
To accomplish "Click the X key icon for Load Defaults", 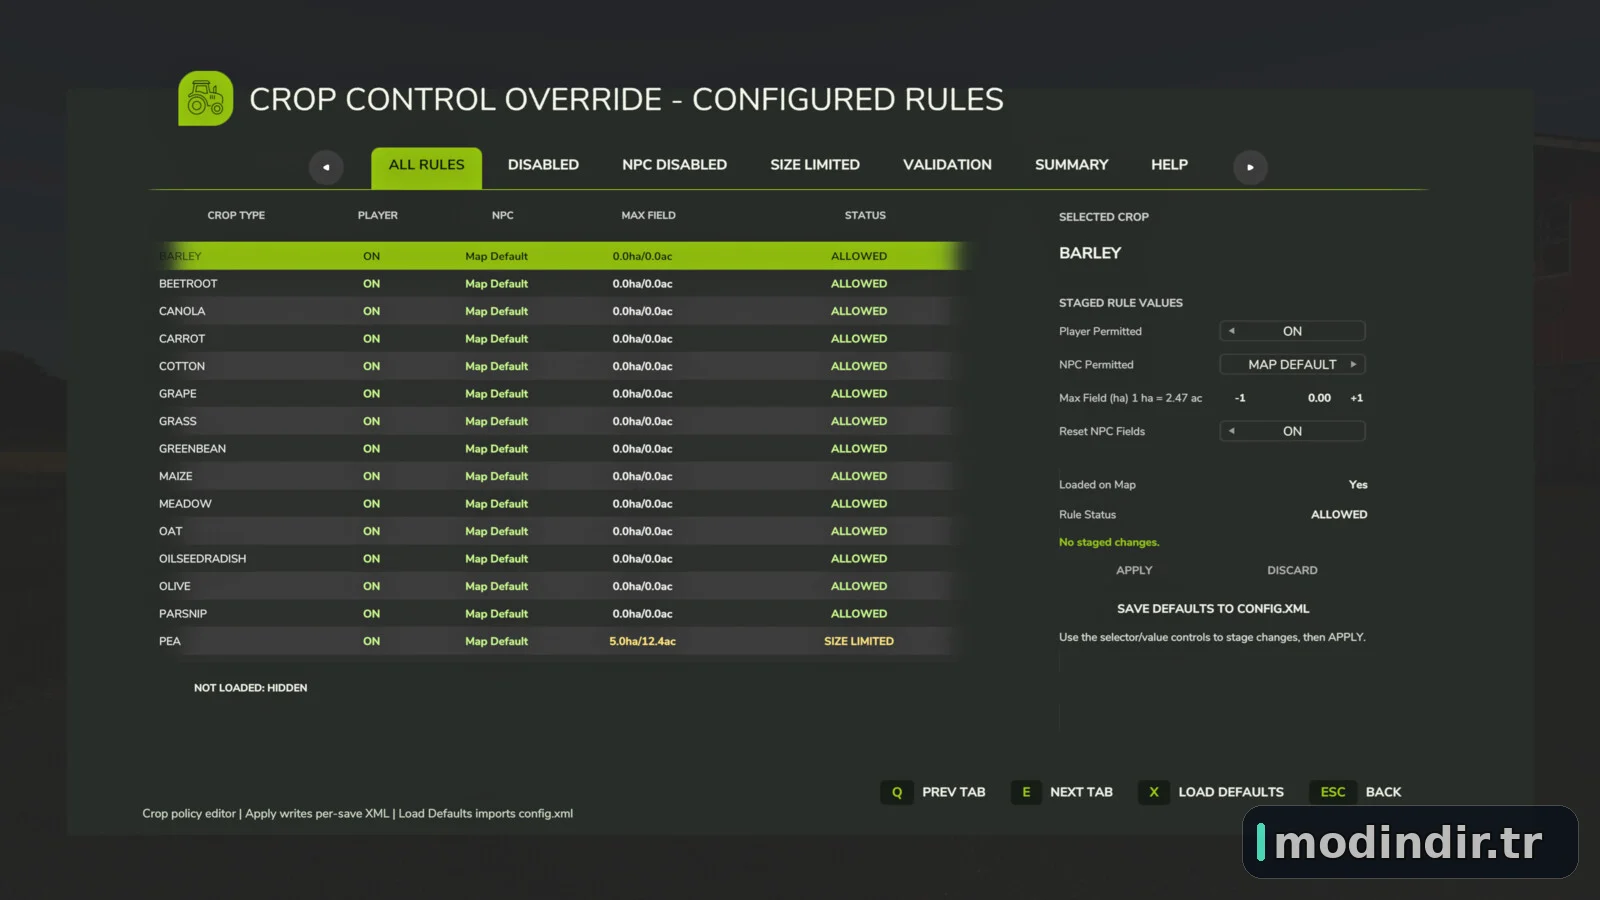I will pos(1154,792).
